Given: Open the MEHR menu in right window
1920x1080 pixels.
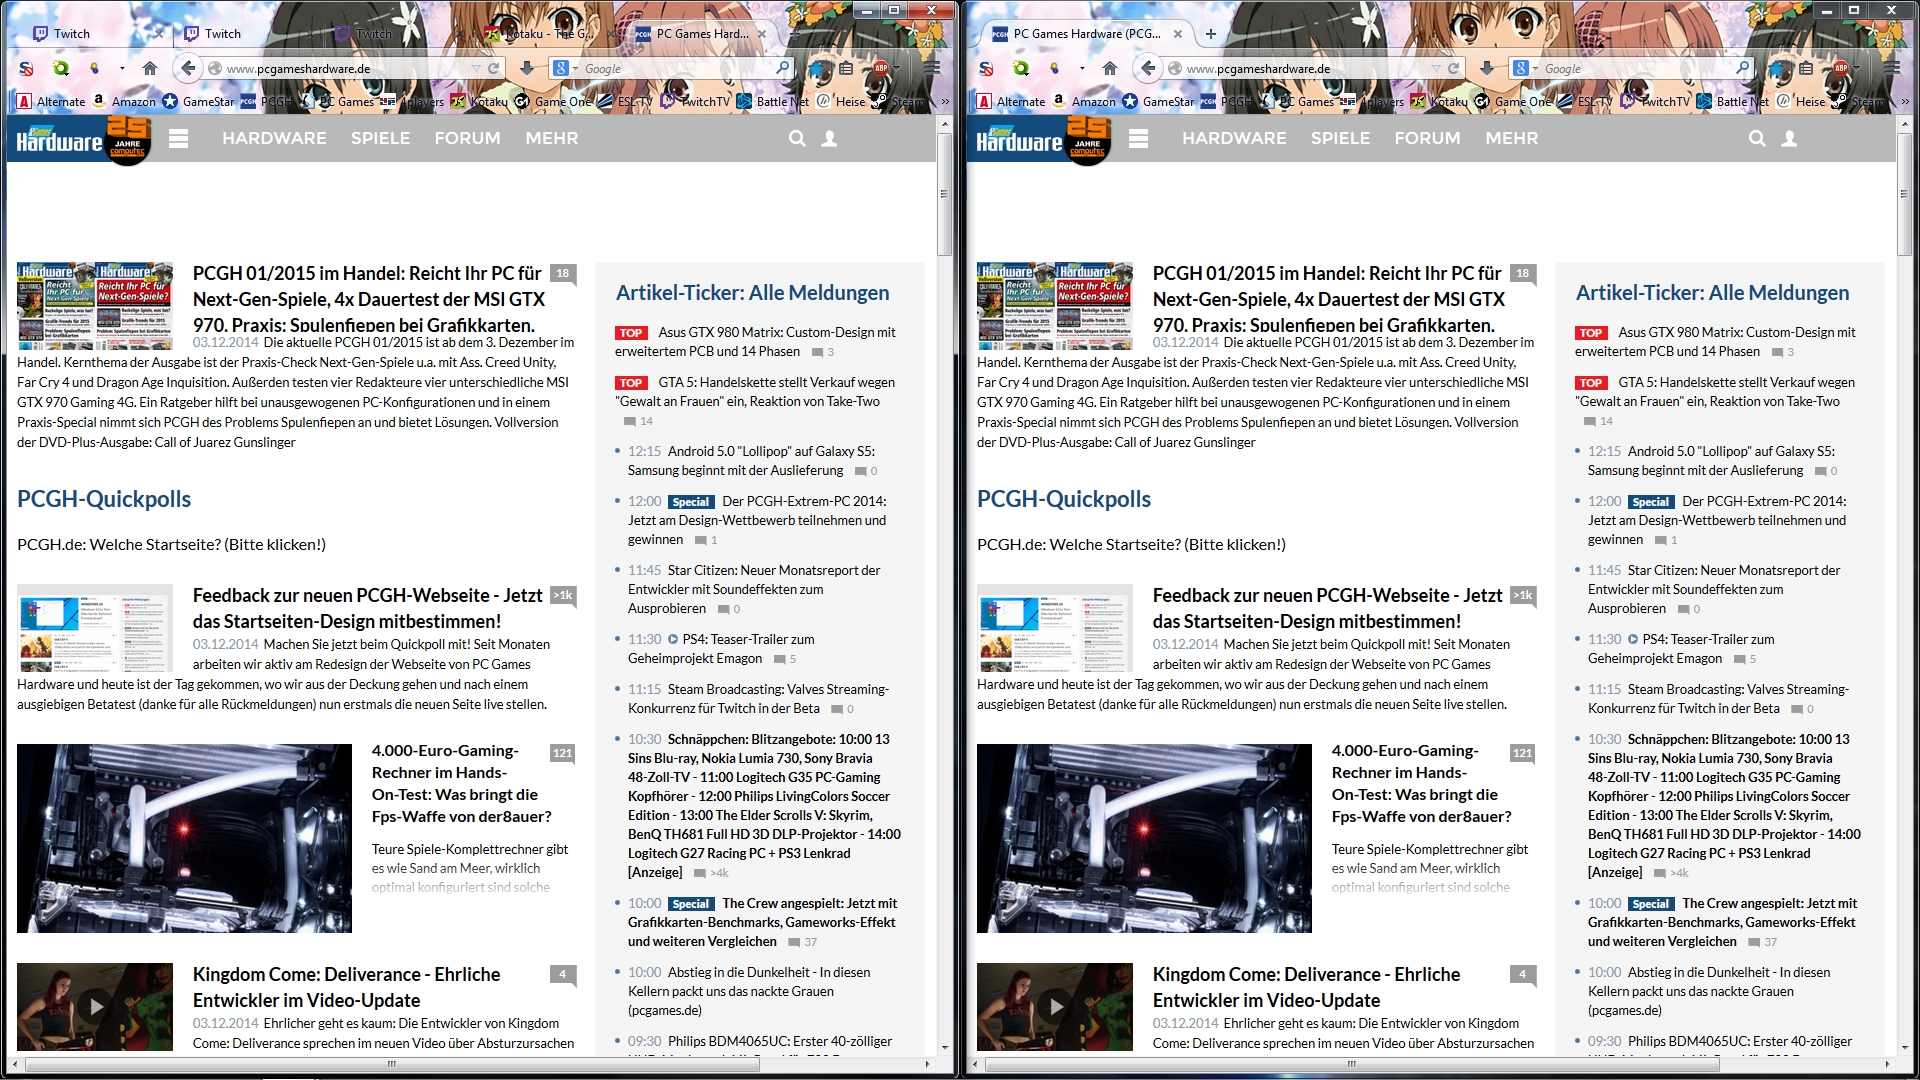Looking at the screenshot, I should coord(1511,138).
